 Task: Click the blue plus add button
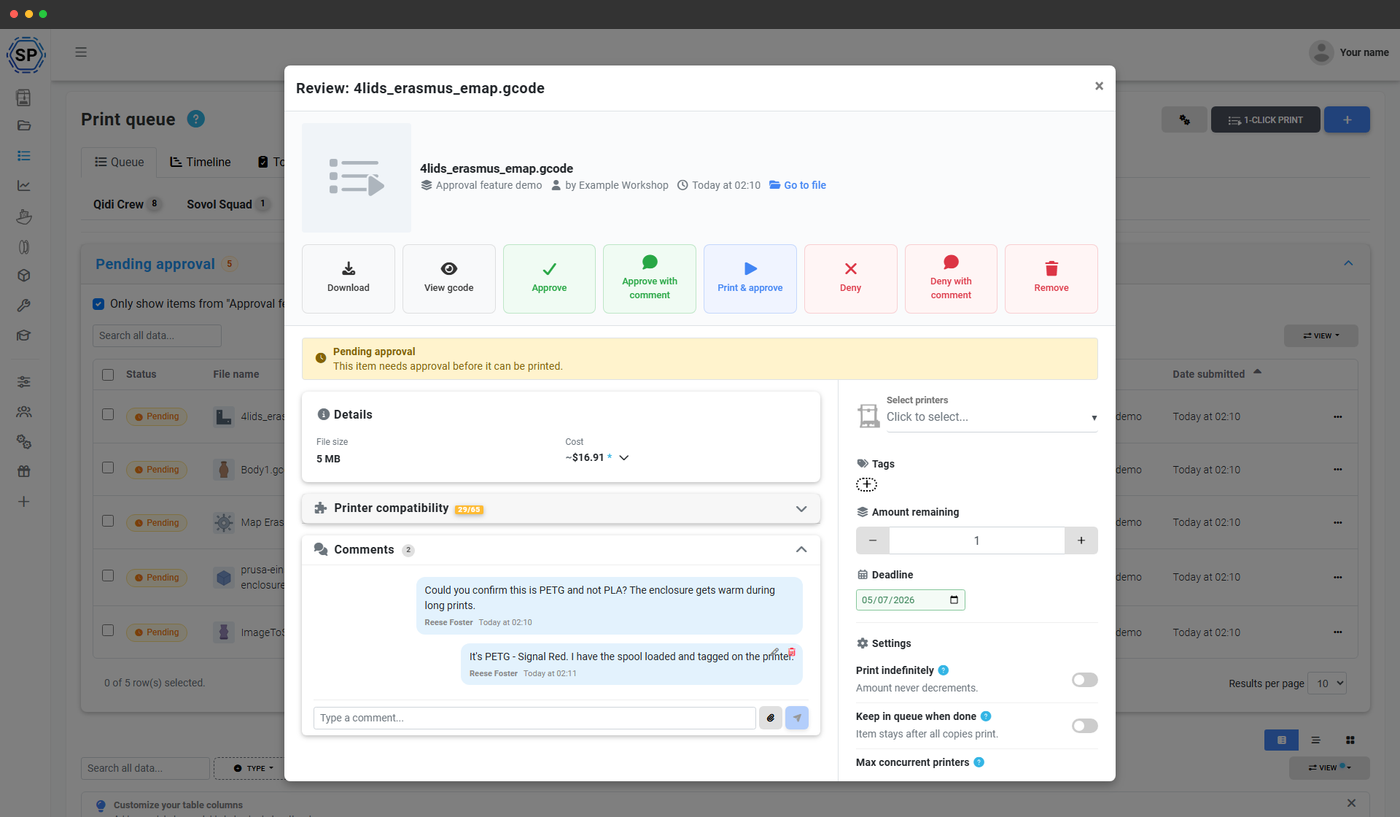pos(1347,120)
